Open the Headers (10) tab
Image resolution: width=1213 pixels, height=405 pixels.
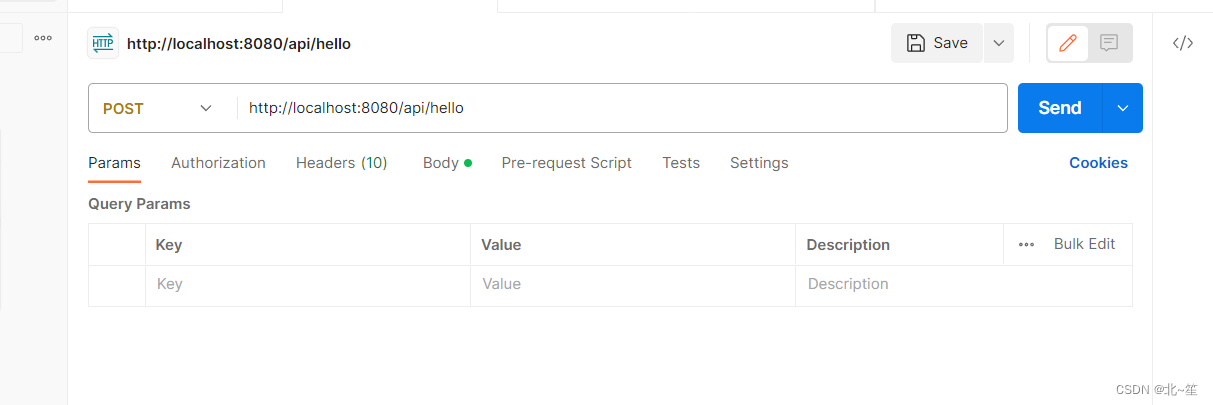coord(341,163)
